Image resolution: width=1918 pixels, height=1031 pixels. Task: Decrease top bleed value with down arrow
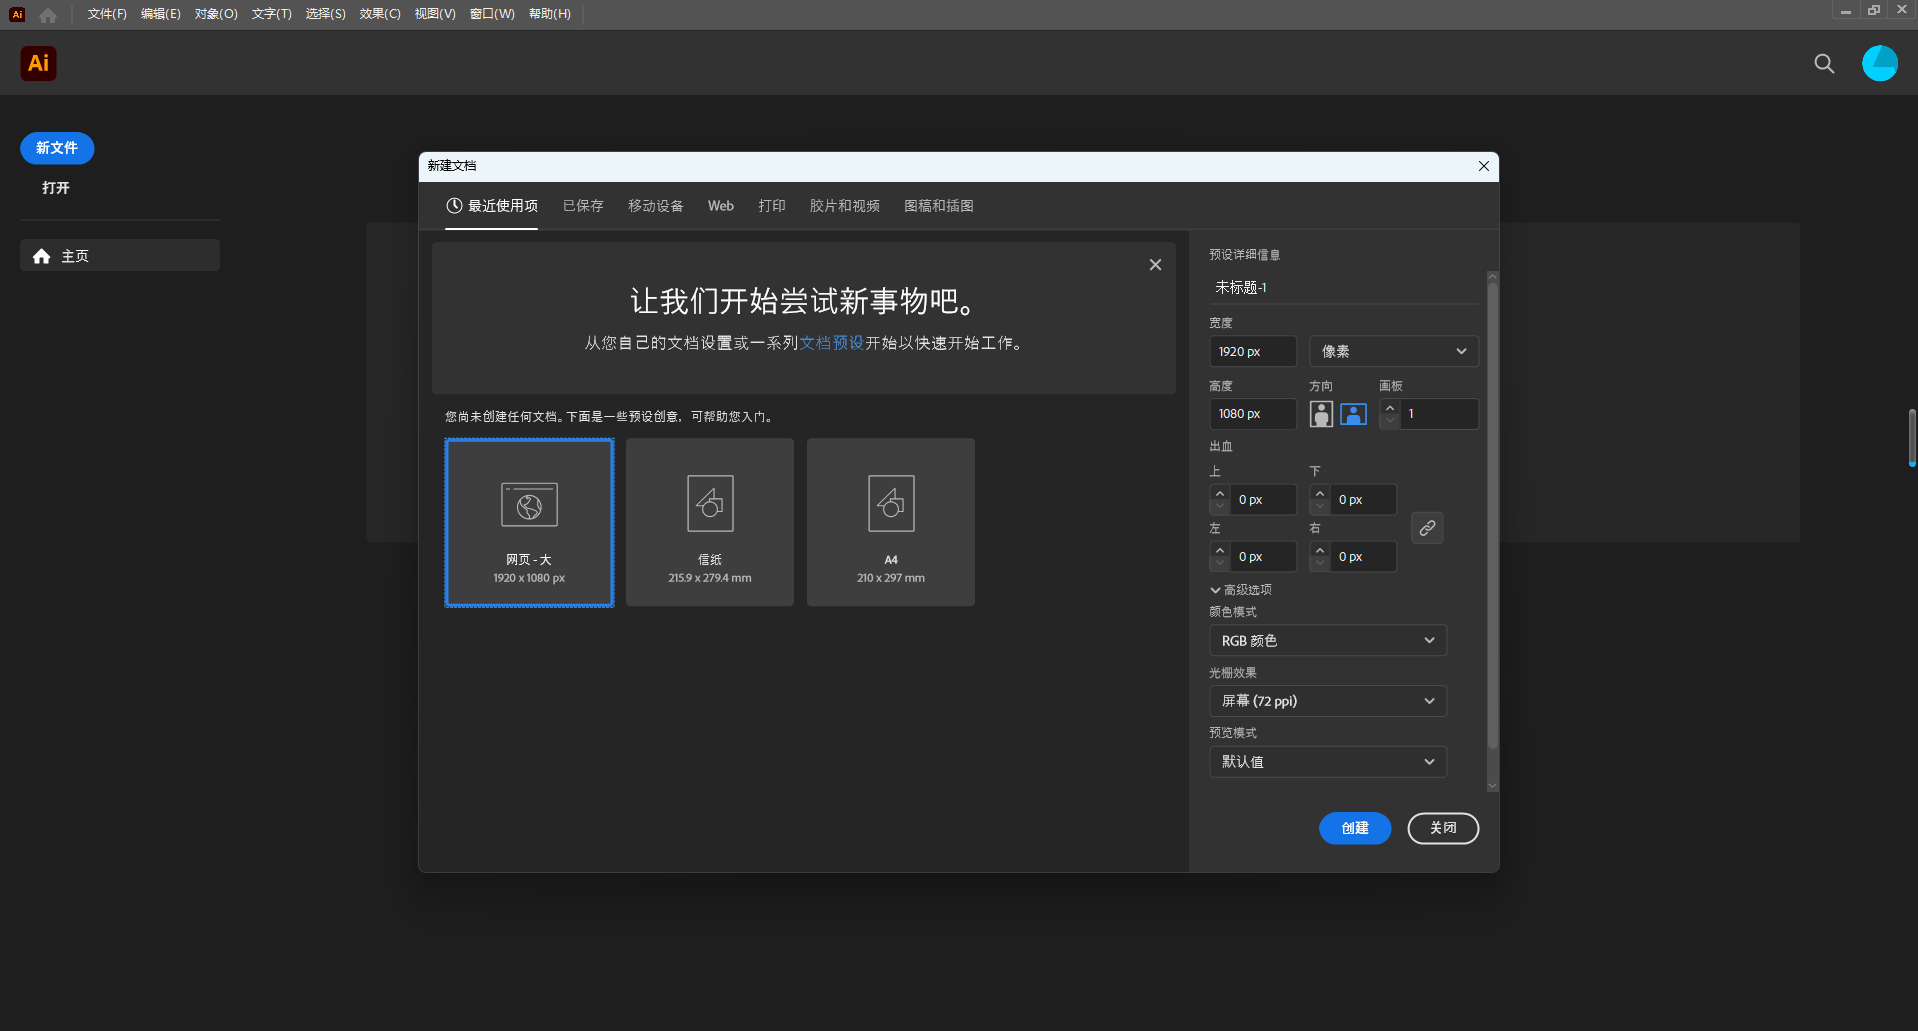click(x=1219, y=506)
